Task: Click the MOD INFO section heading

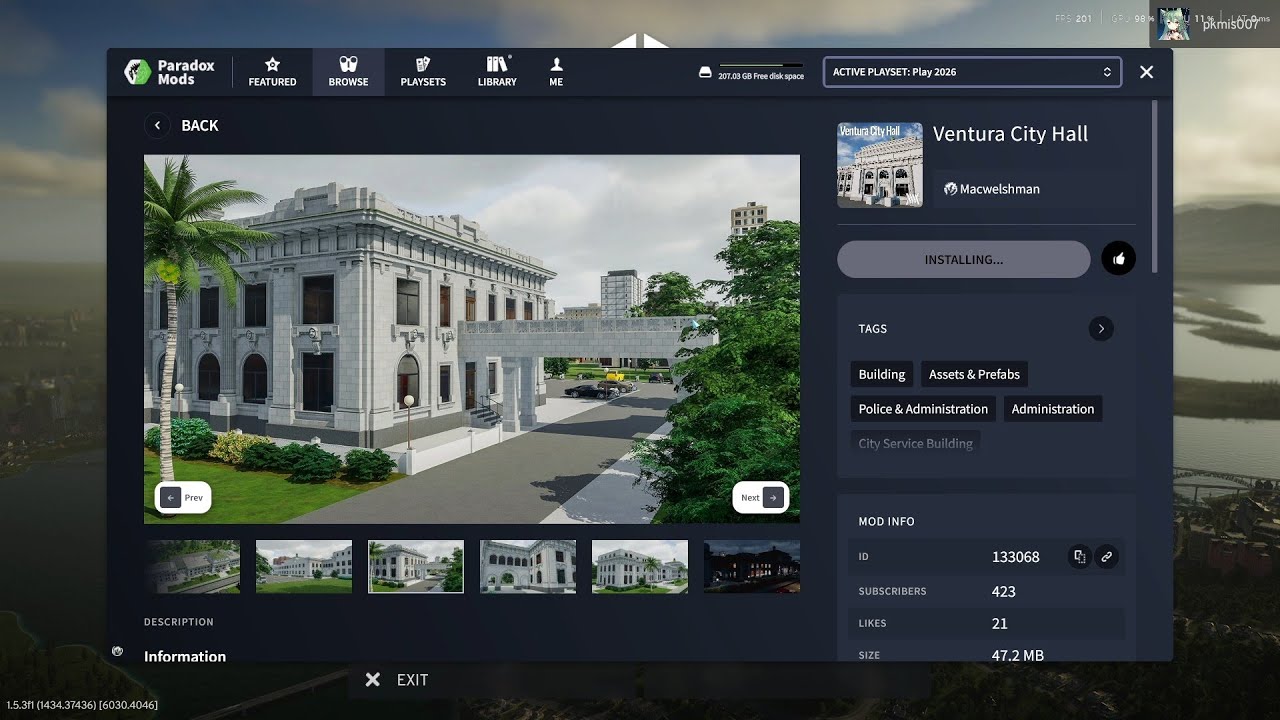Action: [x=886, y=521]
